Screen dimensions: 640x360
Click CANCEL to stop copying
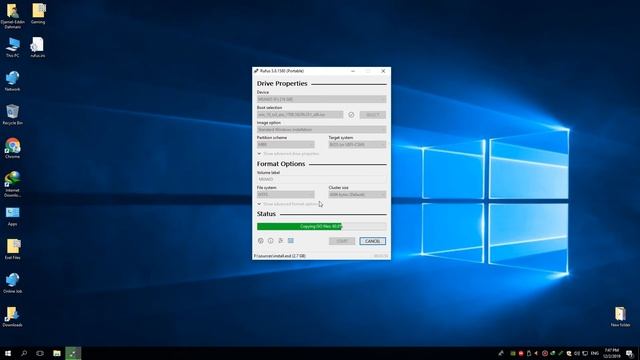373,241
